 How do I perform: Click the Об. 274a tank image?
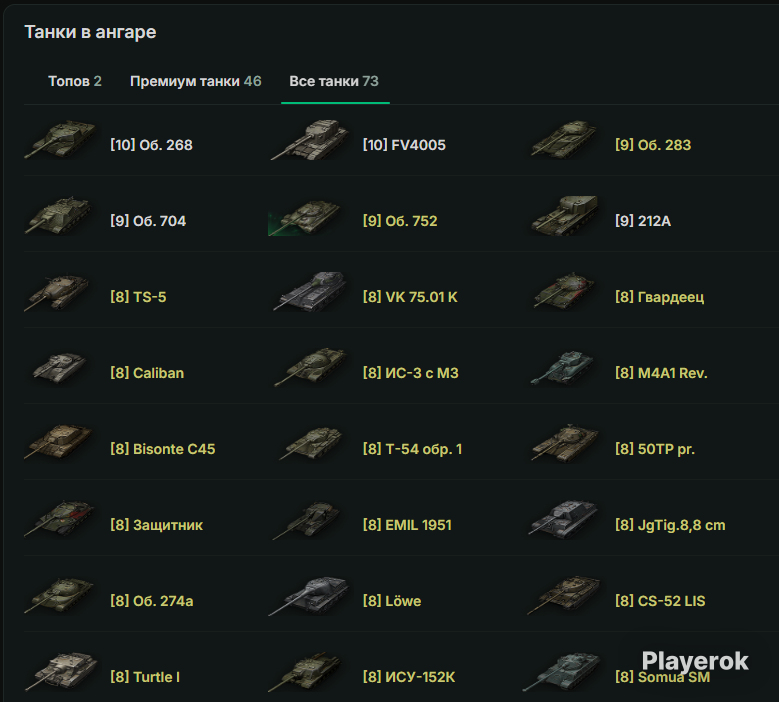[x=60, y=595]
